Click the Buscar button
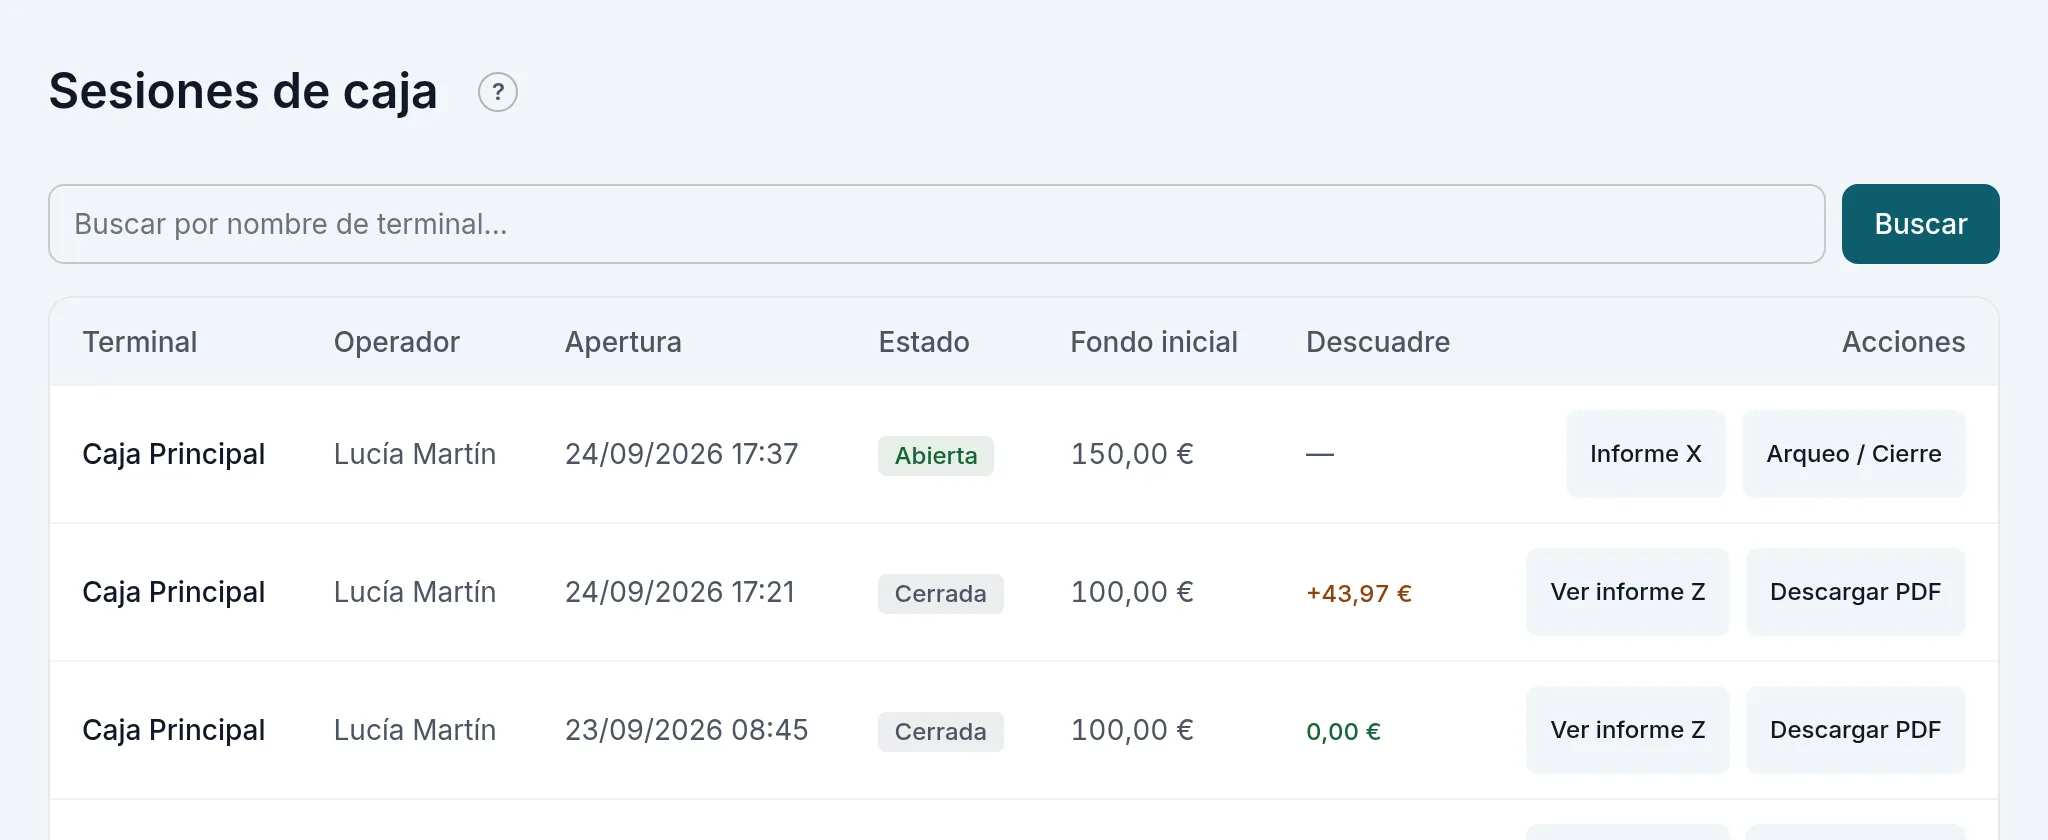 (x=1920, y=224)
